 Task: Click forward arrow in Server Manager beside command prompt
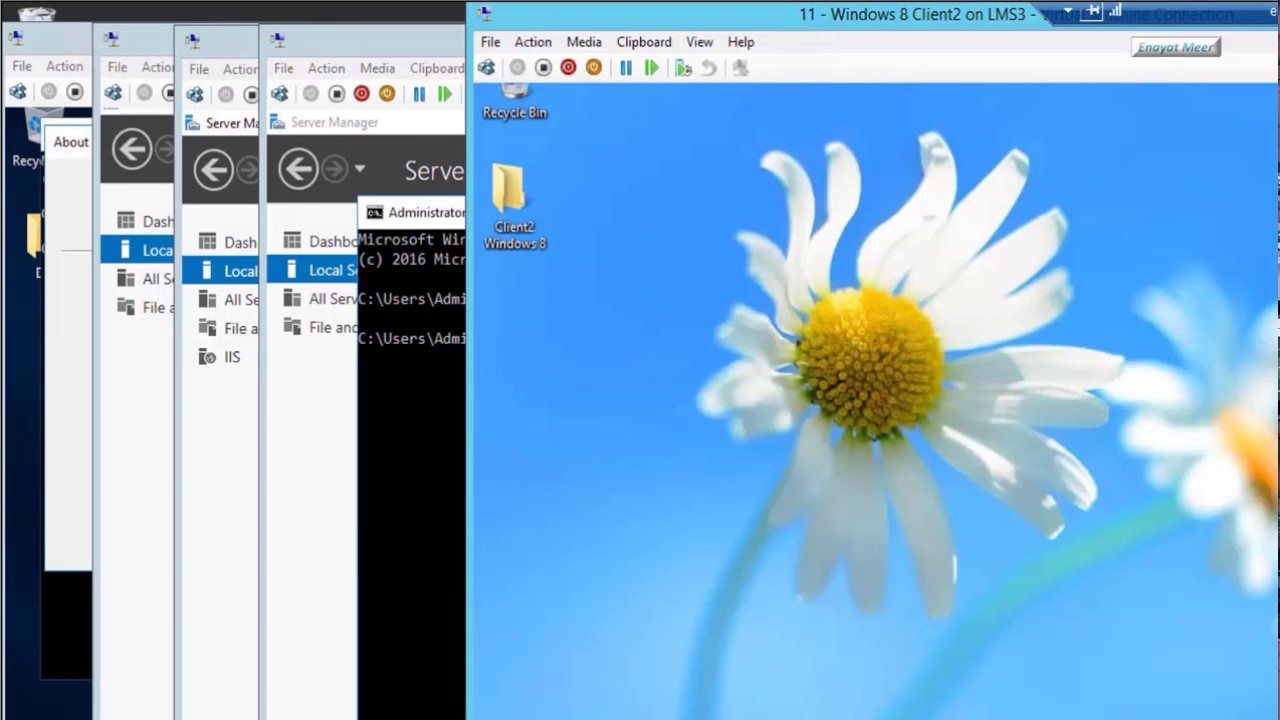click(x=335, y=169)
